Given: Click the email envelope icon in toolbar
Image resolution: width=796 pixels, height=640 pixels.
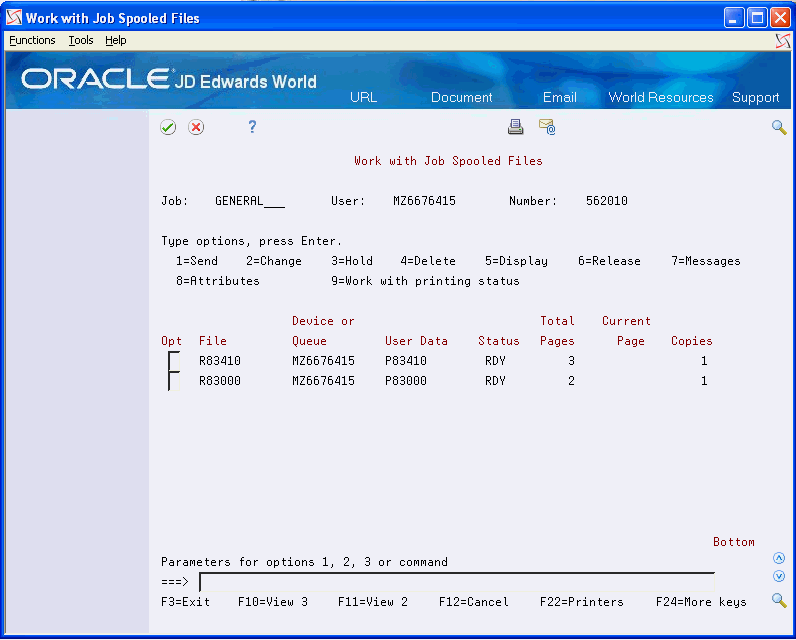Looking at the screenshot, I should (x=547, y=126).
